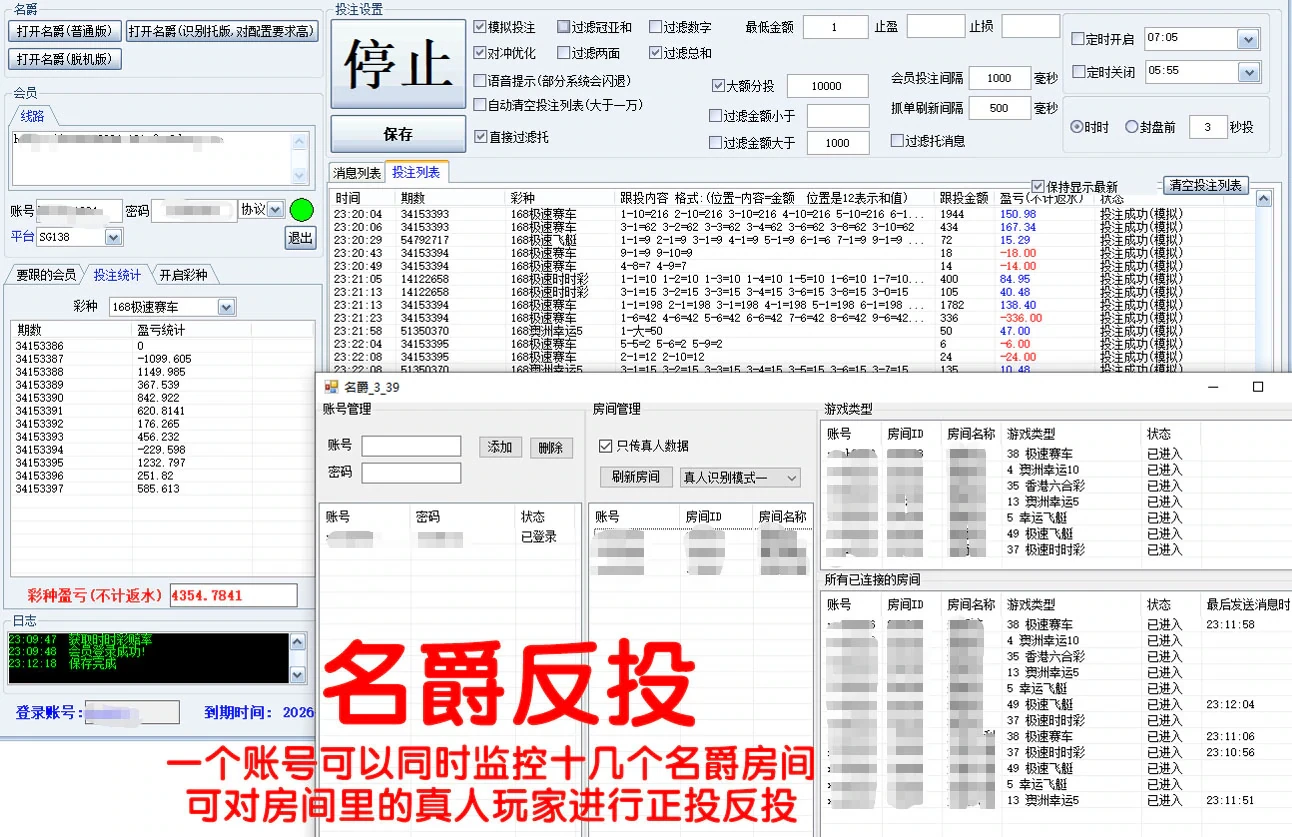The width and height of the screenshot is (1292, 837).
Task: Click the large 停止 button
Action: click(398, 64)
